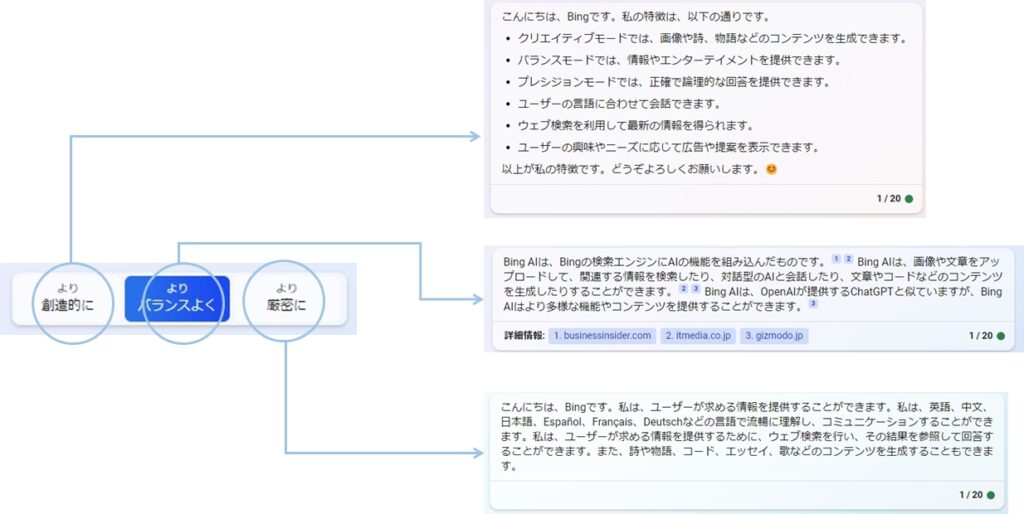The height and width of the screenshot is (514, 1024).
Task: Click green dot in the bulleted feature list card
Action: point(908,199)
